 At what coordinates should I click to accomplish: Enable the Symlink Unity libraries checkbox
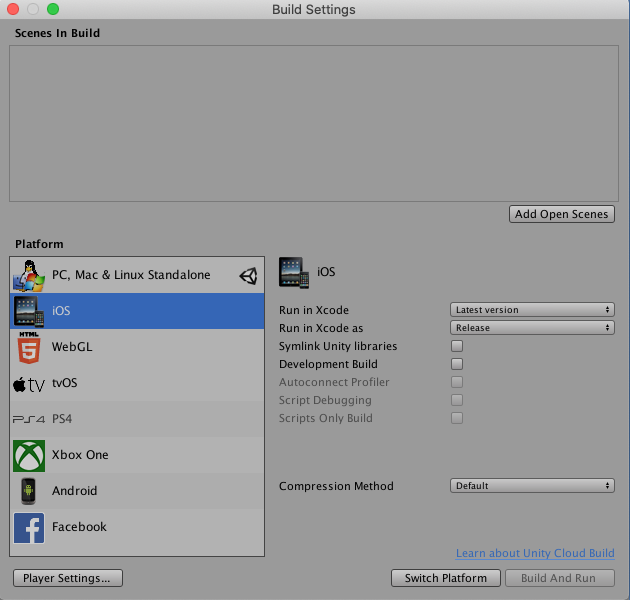[x=457, y=346]
